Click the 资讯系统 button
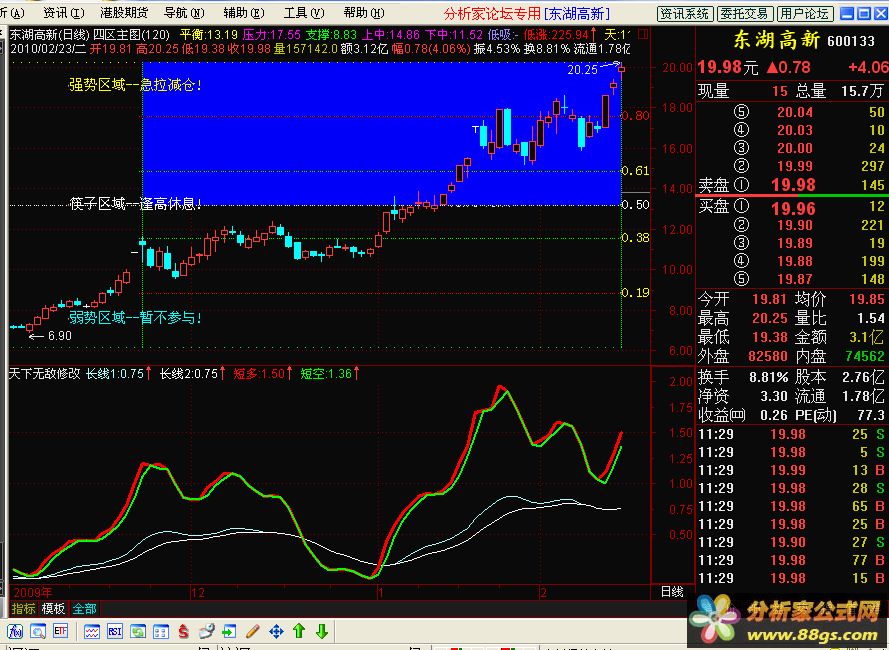The image size is (889, 650). coord(685,13)
